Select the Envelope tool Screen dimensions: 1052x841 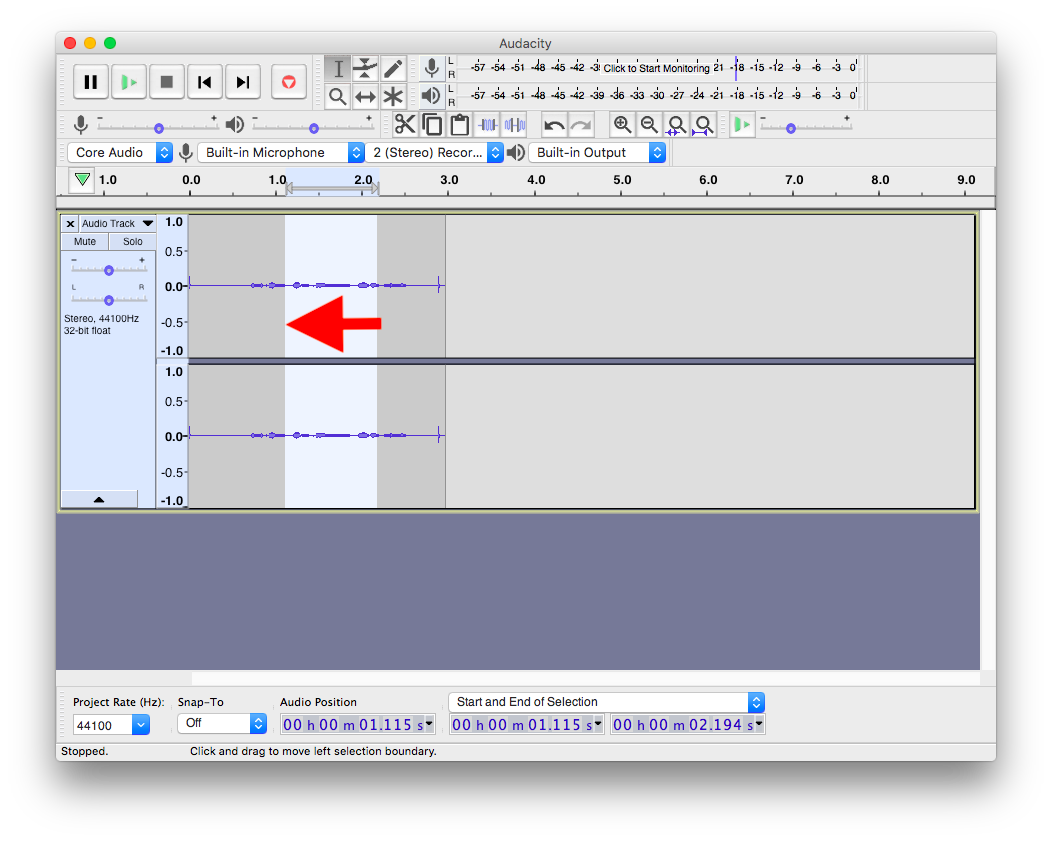click(365, 68)
